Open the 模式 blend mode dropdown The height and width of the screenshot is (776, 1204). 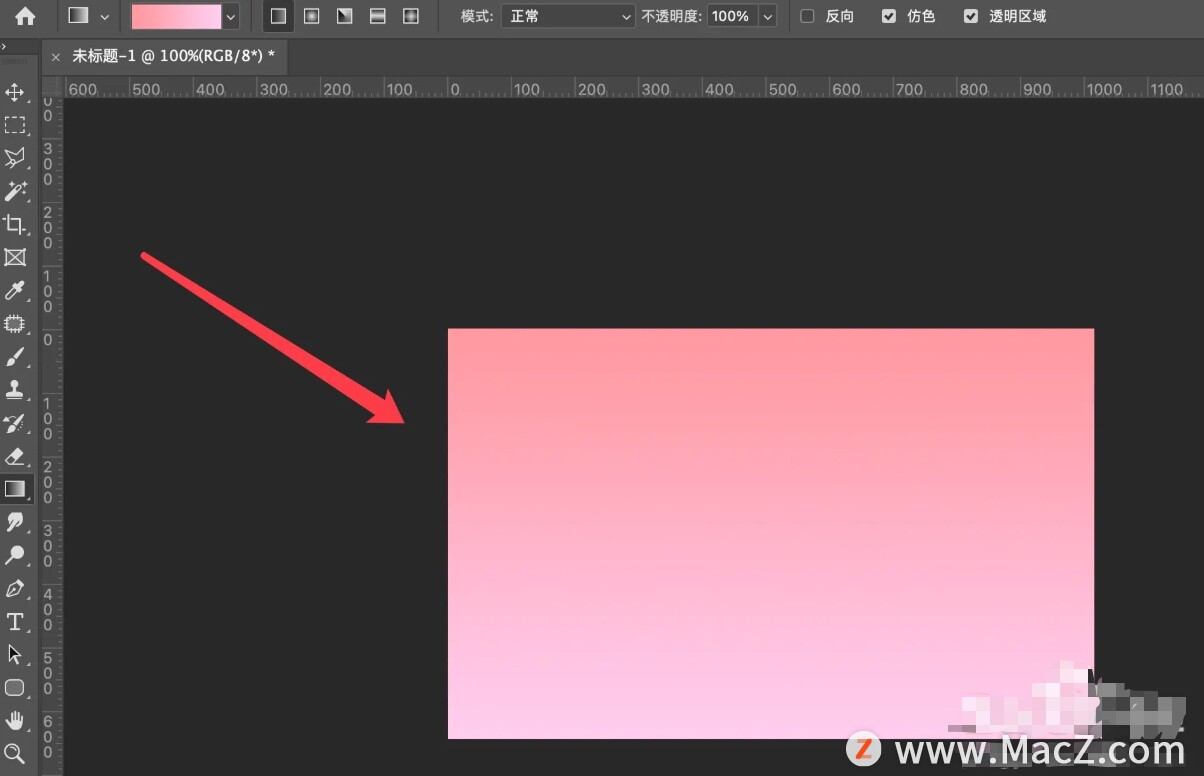[x=568, y=16]
